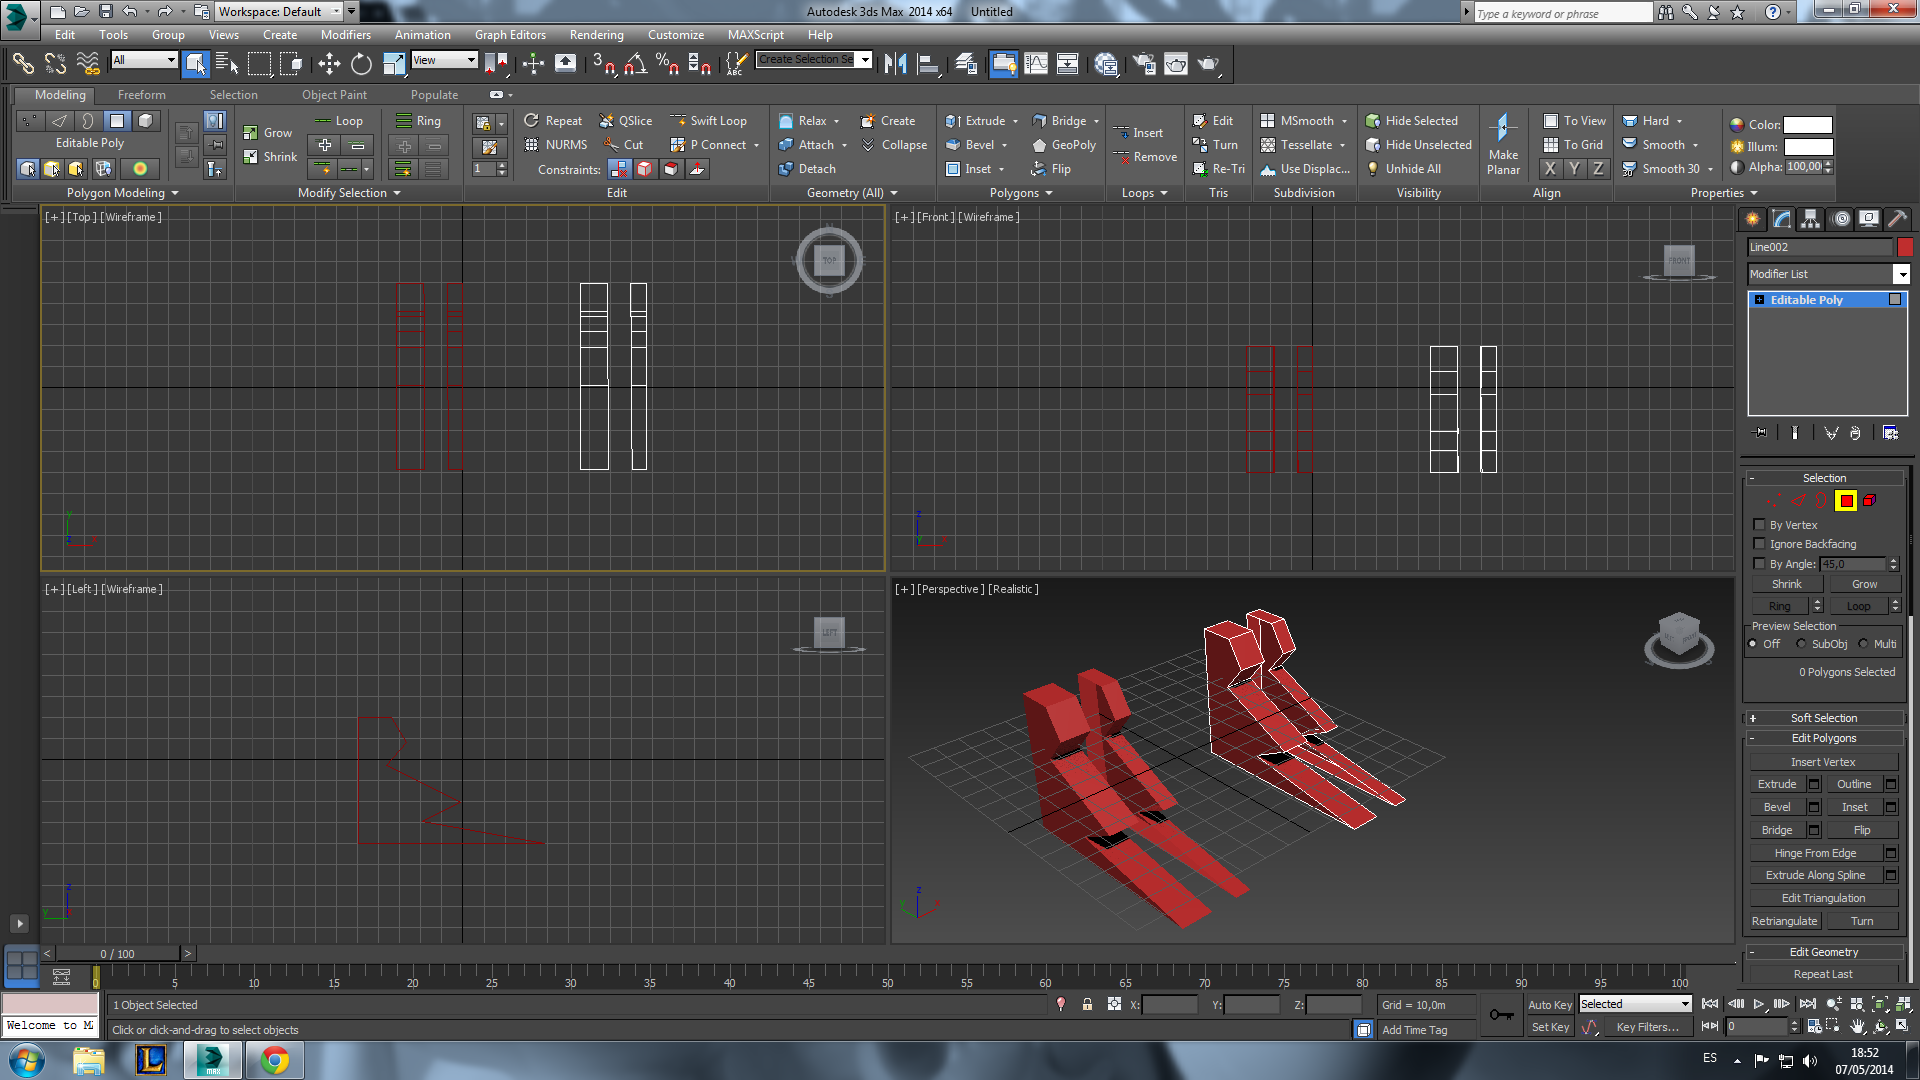Switch to the Hierarchy command panel tab
The width and height of the screenshot is (1920, 1080).
[x=1810, y=219]
